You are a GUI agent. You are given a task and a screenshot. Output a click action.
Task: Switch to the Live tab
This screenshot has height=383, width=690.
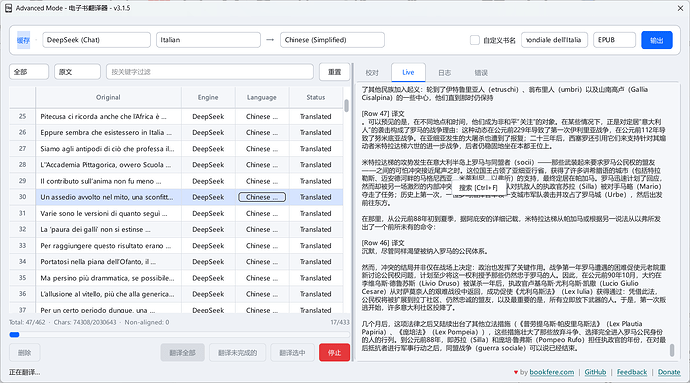click(408, 72)
